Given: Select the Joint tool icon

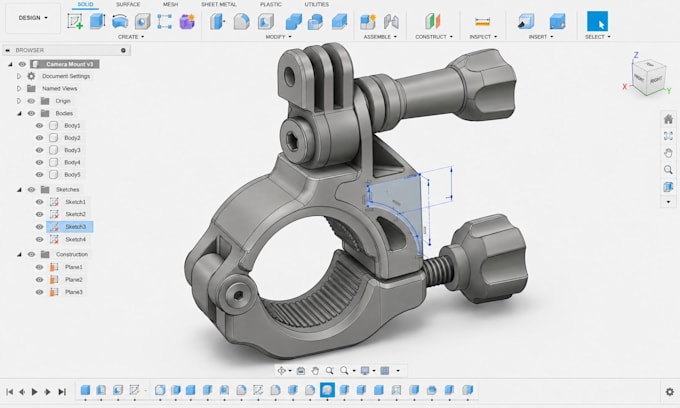Looking at the screenshot, I should click(x=391, y=21).
